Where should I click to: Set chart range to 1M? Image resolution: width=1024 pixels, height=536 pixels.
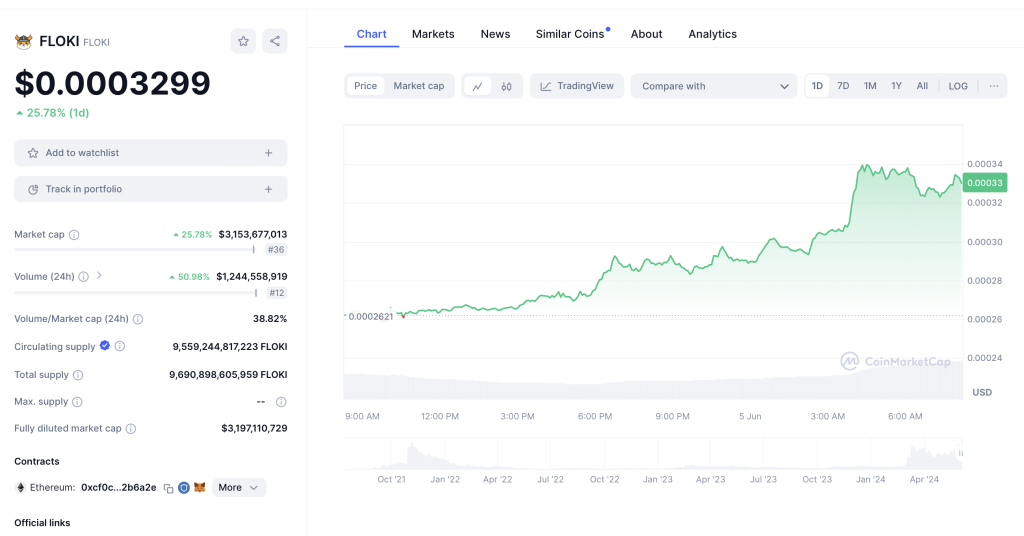870,86
